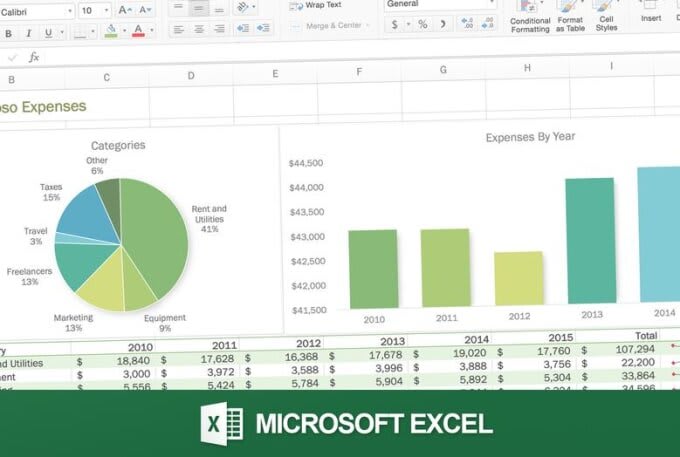Apply currency dollar format
This screenshot has width=680, height=457.
pyautogui.click(x=394, y=24)
